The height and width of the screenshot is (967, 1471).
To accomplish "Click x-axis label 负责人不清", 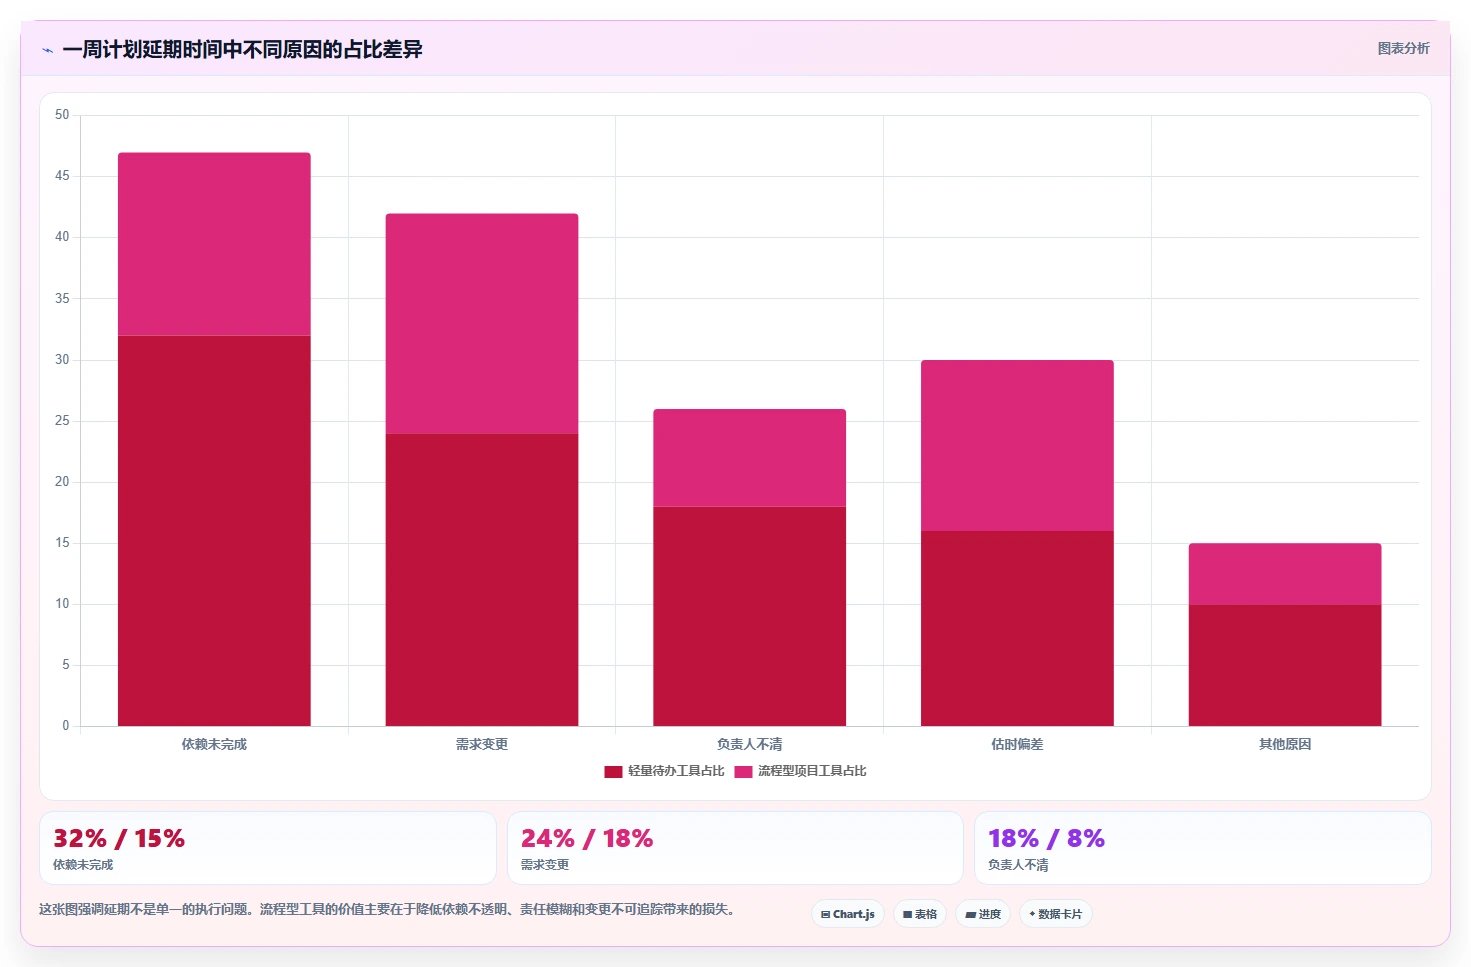I will coord(750,744).
